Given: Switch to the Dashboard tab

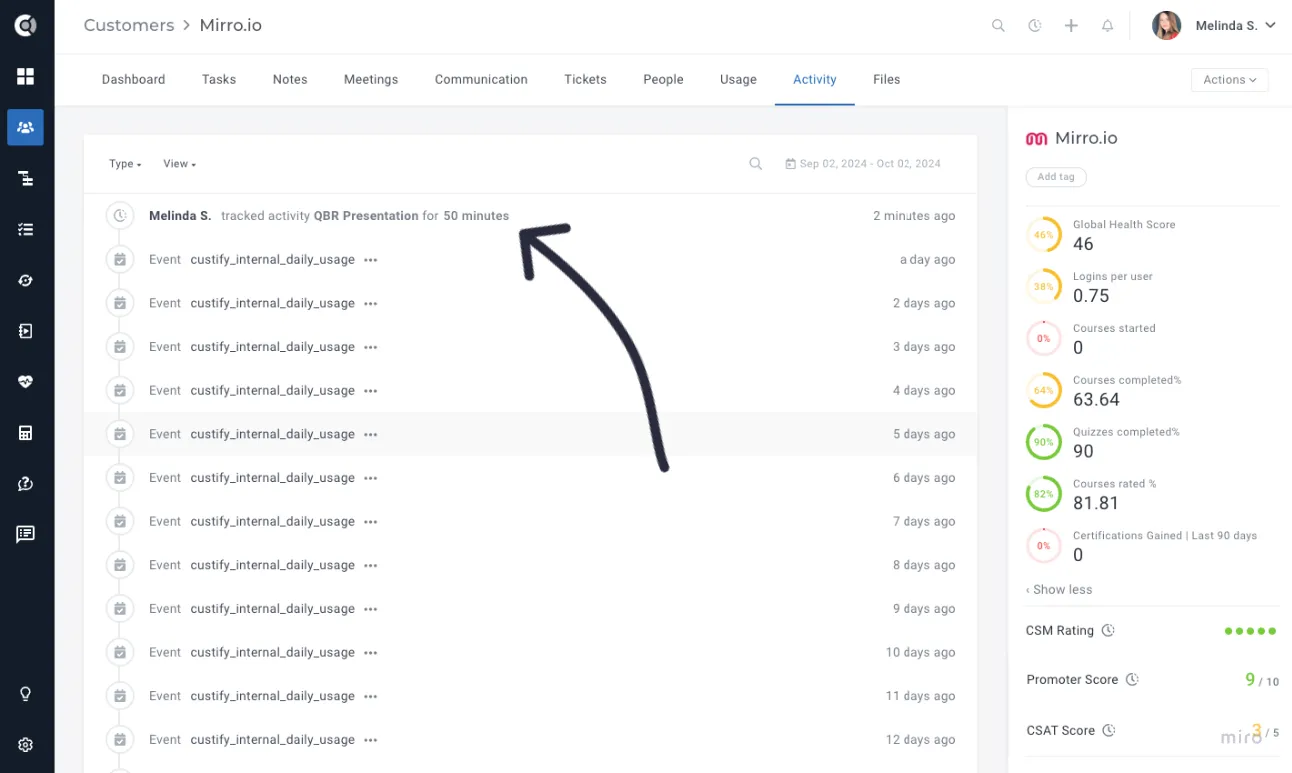Looking at the screenshot, I should [x=133, y=80].
